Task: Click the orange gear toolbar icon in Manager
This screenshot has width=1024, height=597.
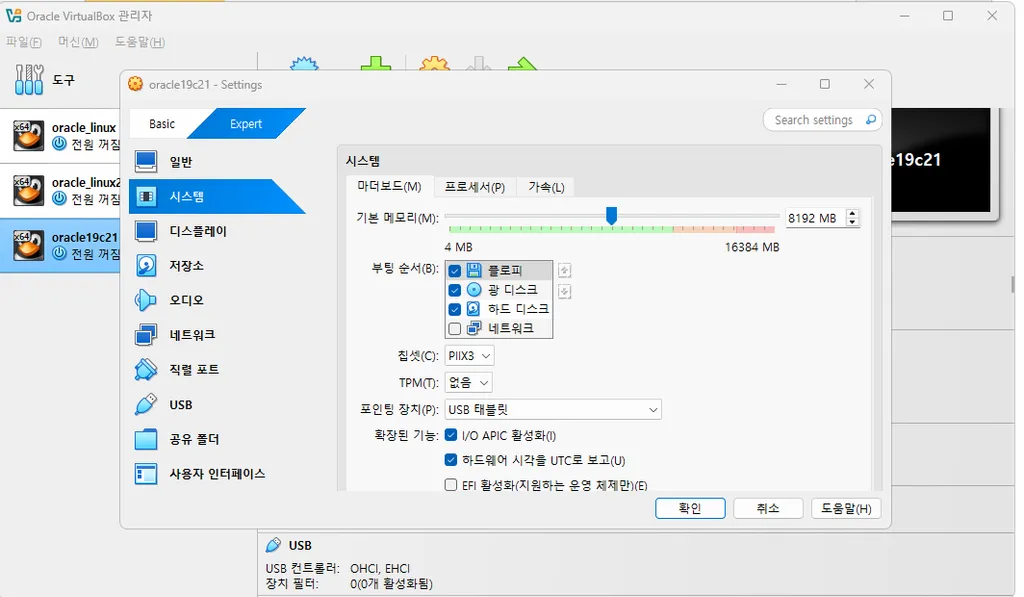Action: coord(435,63)
